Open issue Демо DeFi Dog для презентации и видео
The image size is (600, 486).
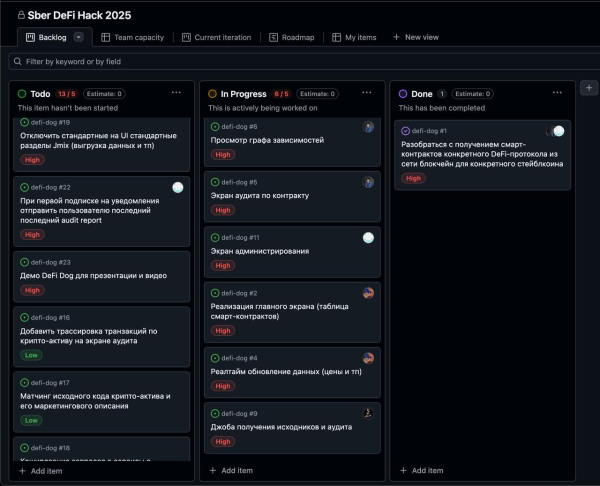click(93, 276)
